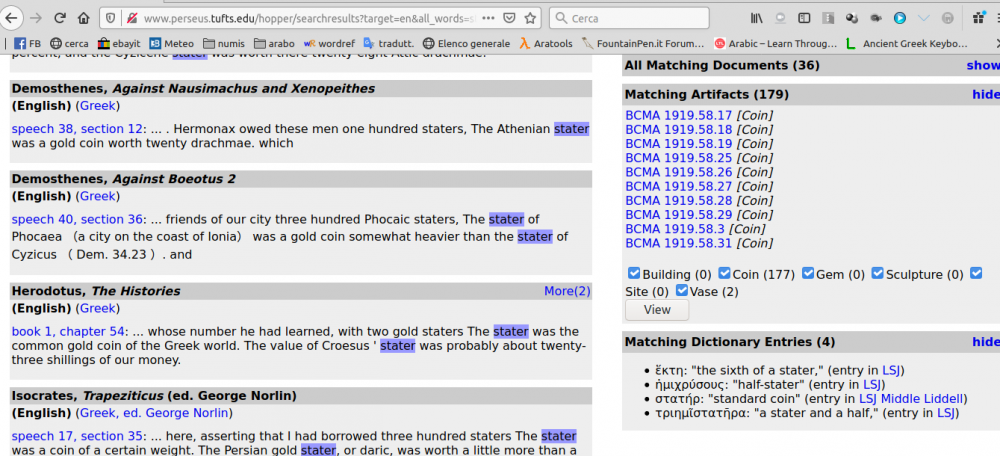
Task: Open the Library toolbar icon
Action: coord(757,18)
